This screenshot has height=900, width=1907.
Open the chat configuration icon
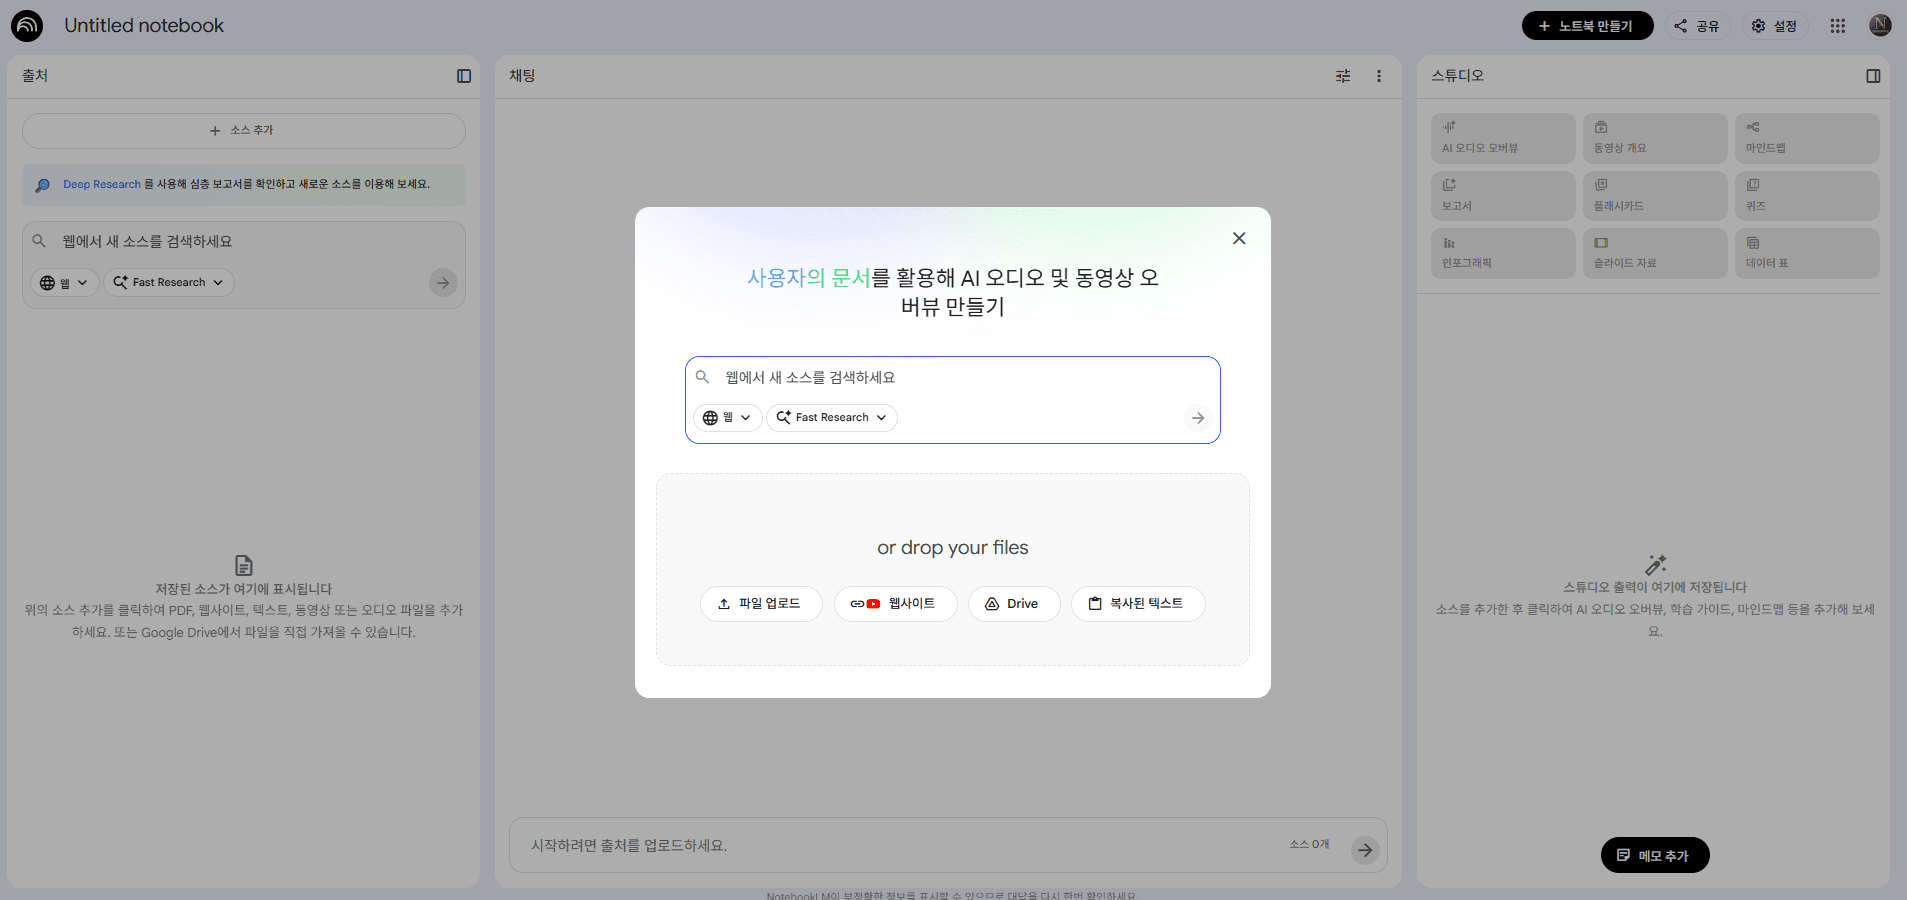click(1343, 76)
